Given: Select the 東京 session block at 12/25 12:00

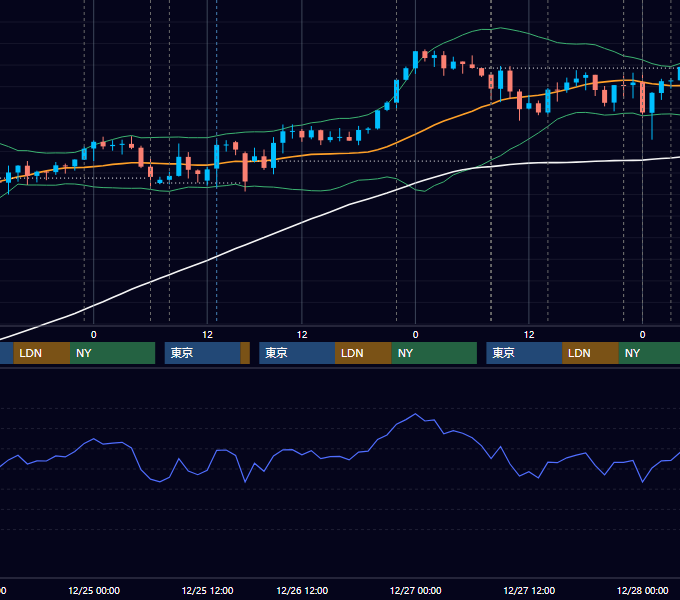Looking at the screenshot, I should (x=203, y=353).
